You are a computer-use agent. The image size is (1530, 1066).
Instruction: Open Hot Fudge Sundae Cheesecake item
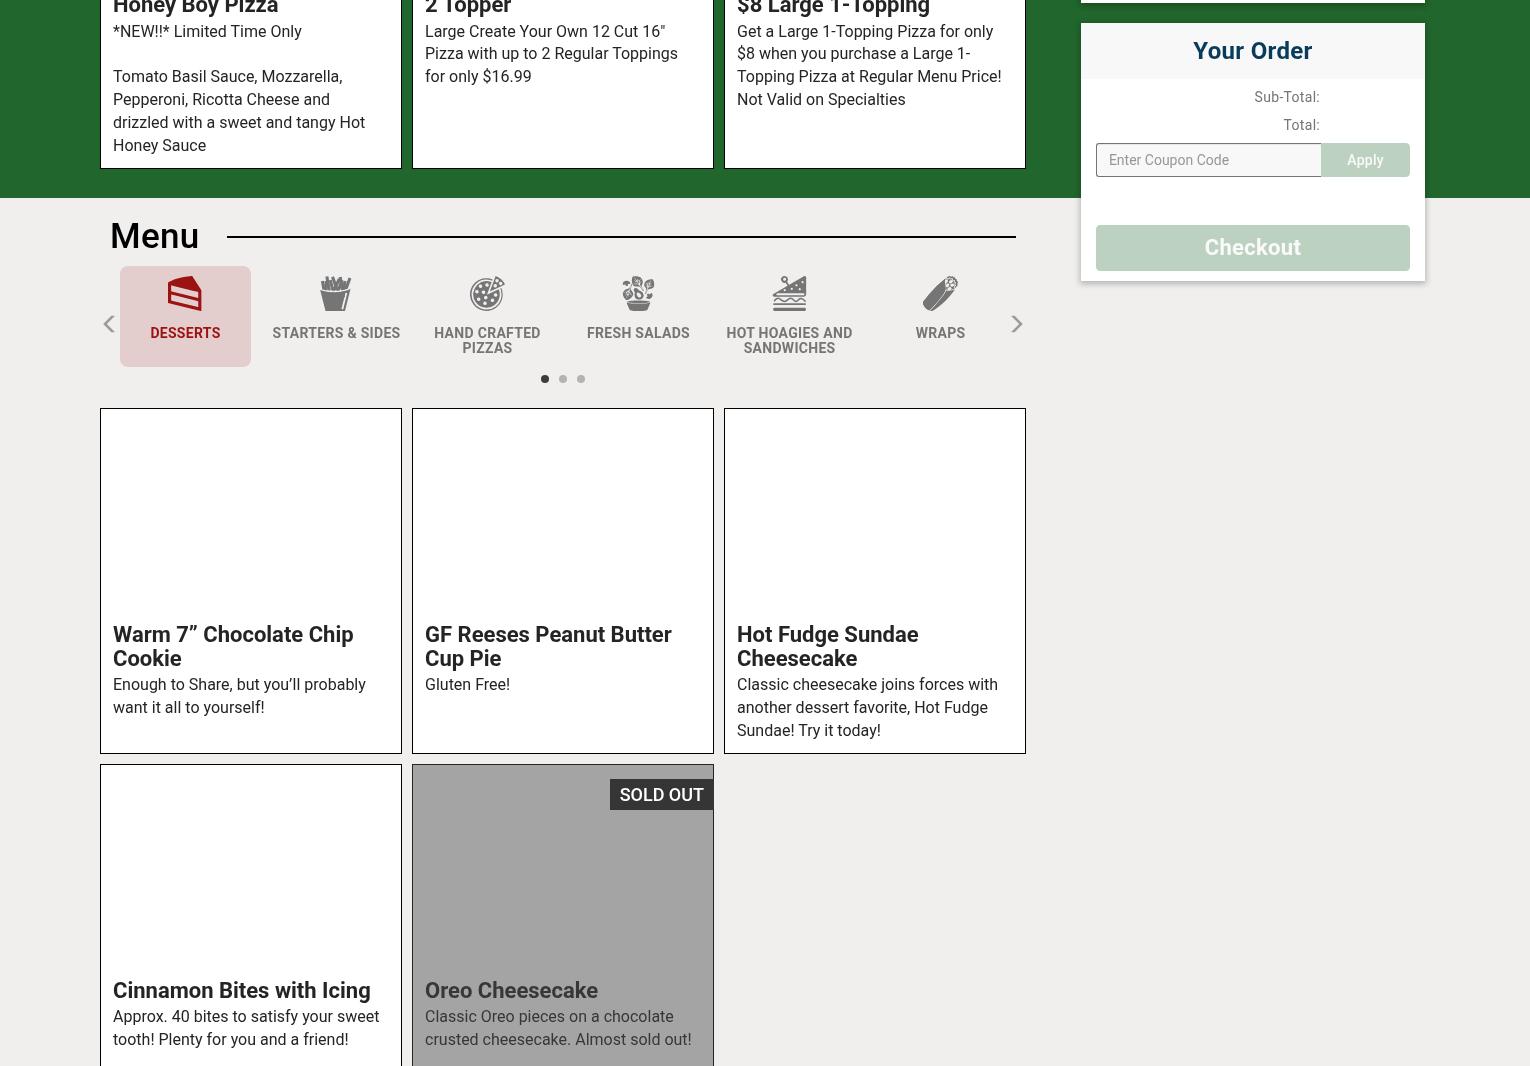pyautogui.click(x=874, y=580)
